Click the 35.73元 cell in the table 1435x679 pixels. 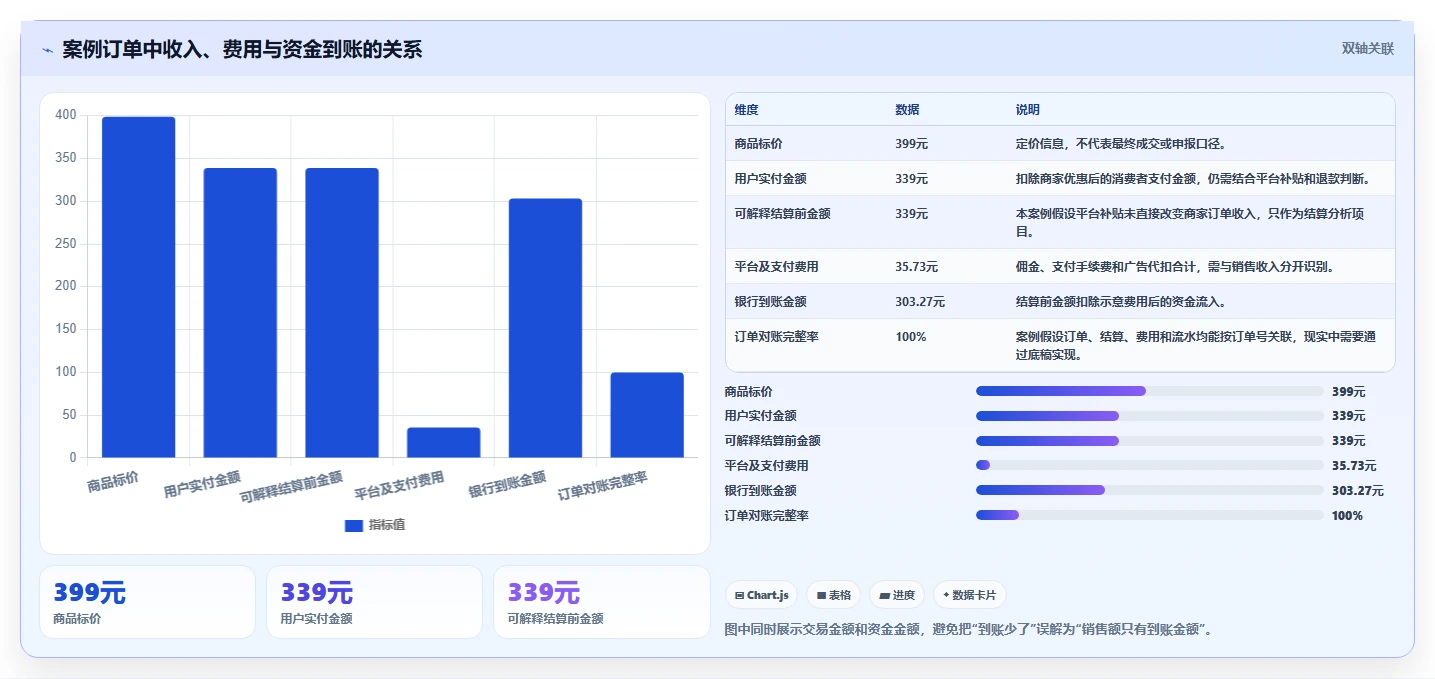coord(916,267)
